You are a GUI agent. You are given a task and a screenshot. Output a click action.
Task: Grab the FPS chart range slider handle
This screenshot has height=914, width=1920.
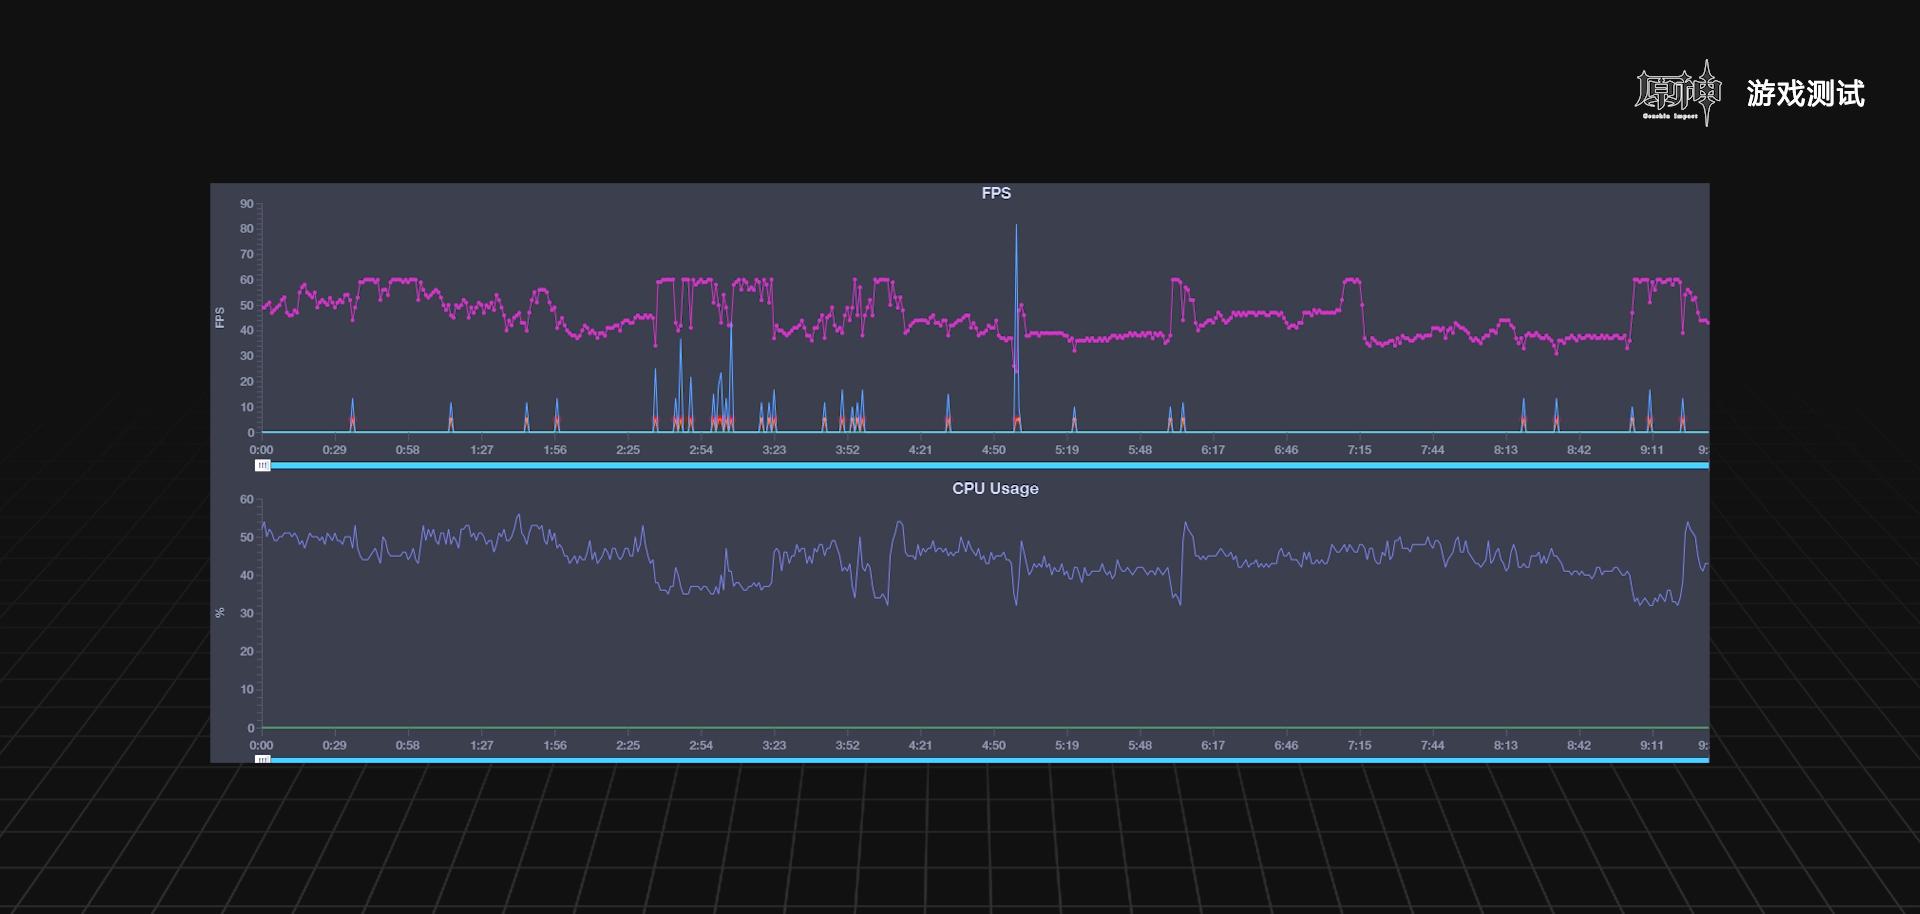click(262, 465)
